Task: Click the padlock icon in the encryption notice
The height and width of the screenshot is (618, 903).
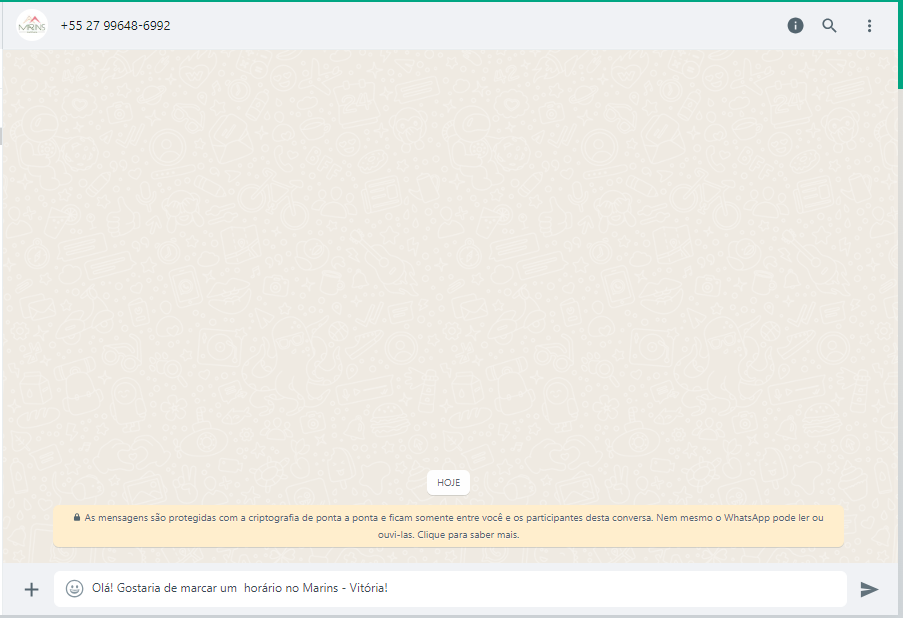Action: point(77,517)
